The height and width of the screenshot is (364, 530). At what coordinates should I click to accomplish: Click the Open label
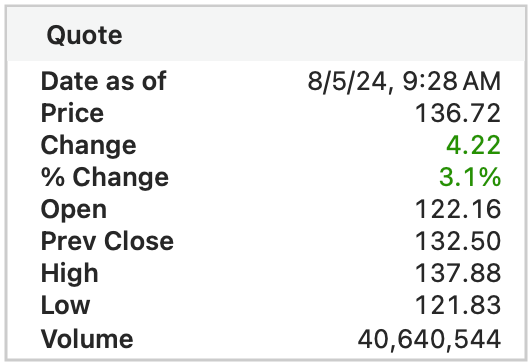click(74, 210)
